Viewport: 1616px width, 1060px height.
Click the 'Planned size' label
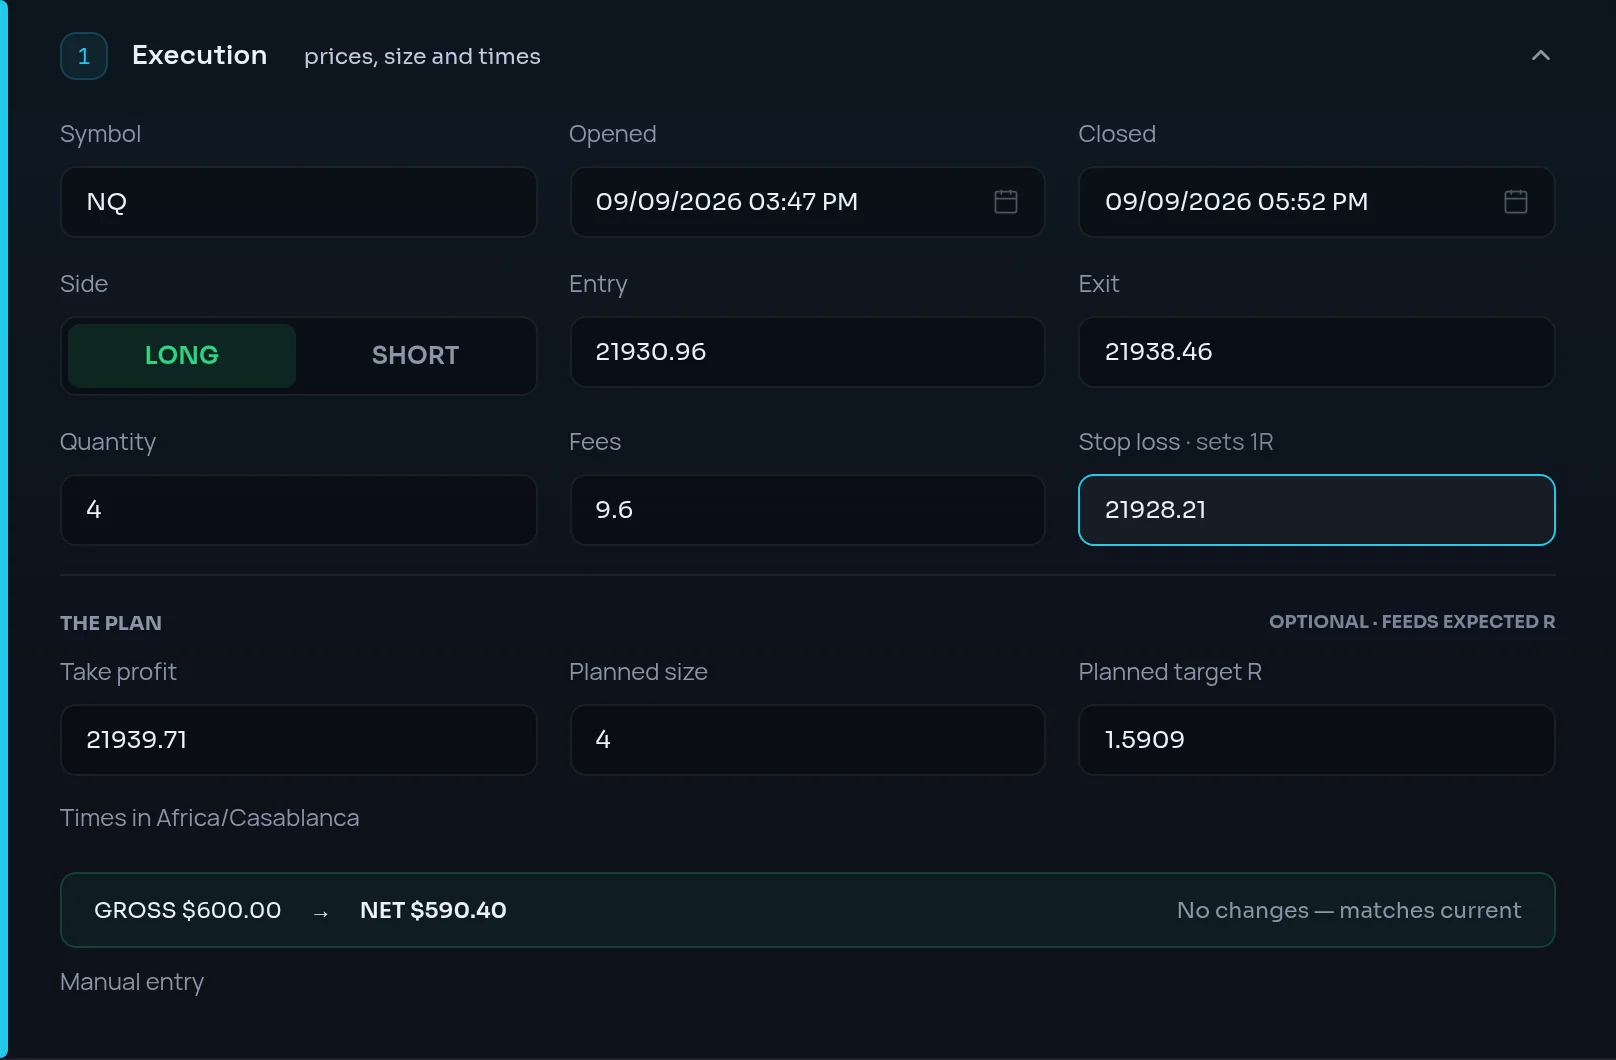point(638,672)
